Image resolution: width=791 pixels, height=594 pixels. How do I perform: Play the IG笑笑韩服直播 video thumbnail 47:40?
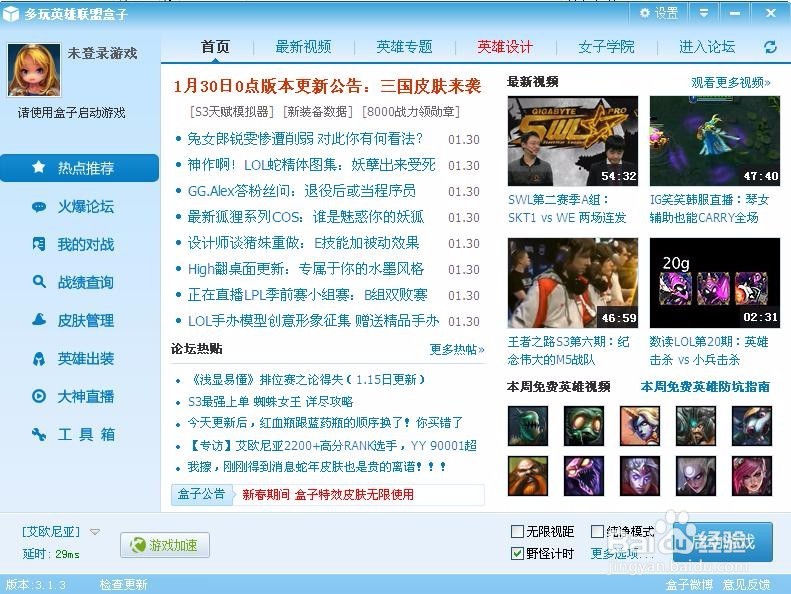pos(714,141)
